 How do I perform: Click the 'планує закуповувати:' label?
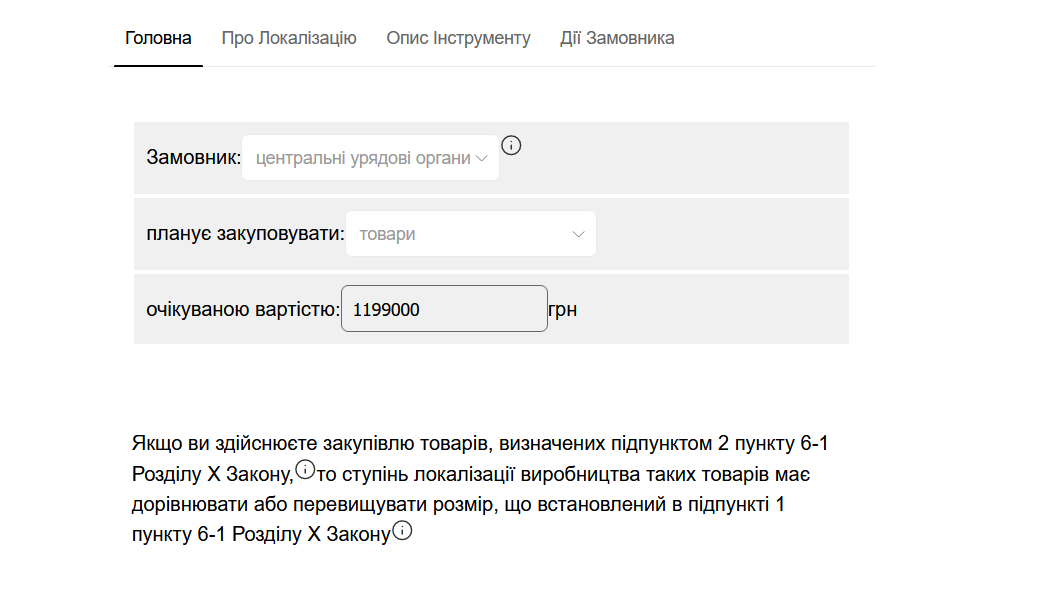[x=245, y=234]
